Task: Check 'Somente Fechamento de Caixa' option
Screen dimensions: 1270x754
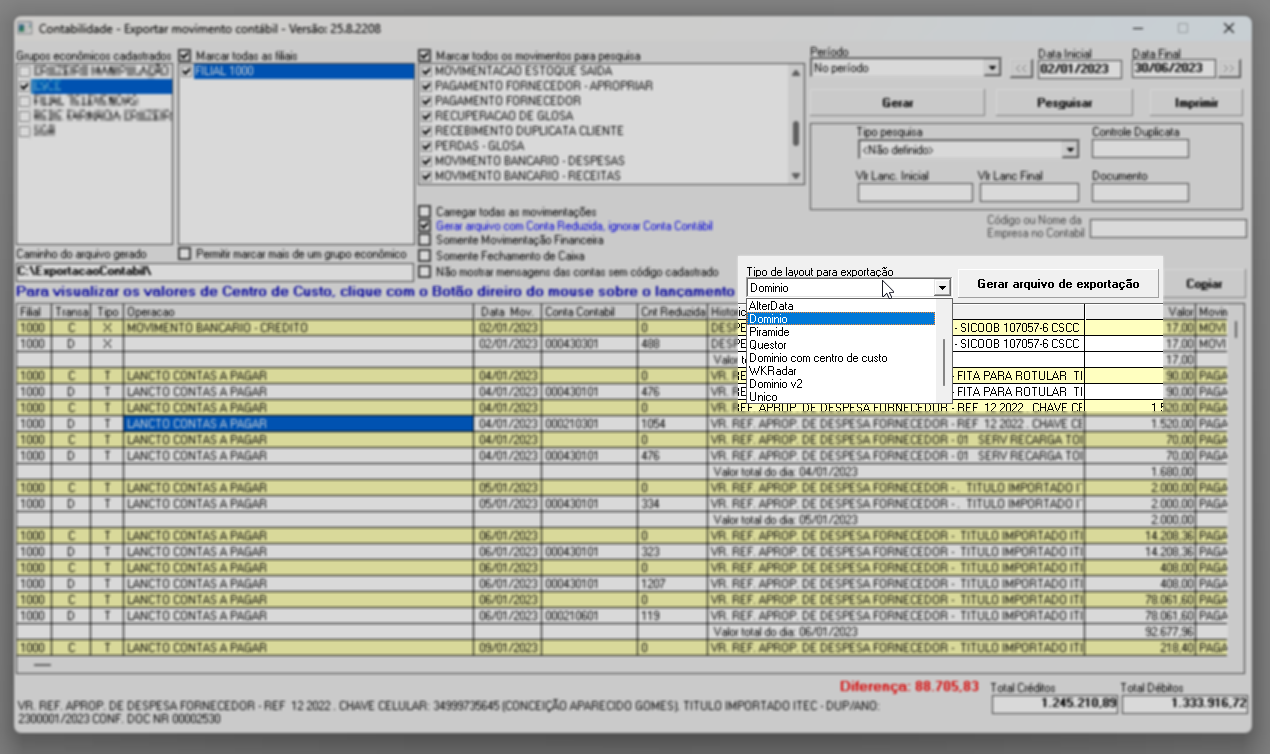Action: 426,256
